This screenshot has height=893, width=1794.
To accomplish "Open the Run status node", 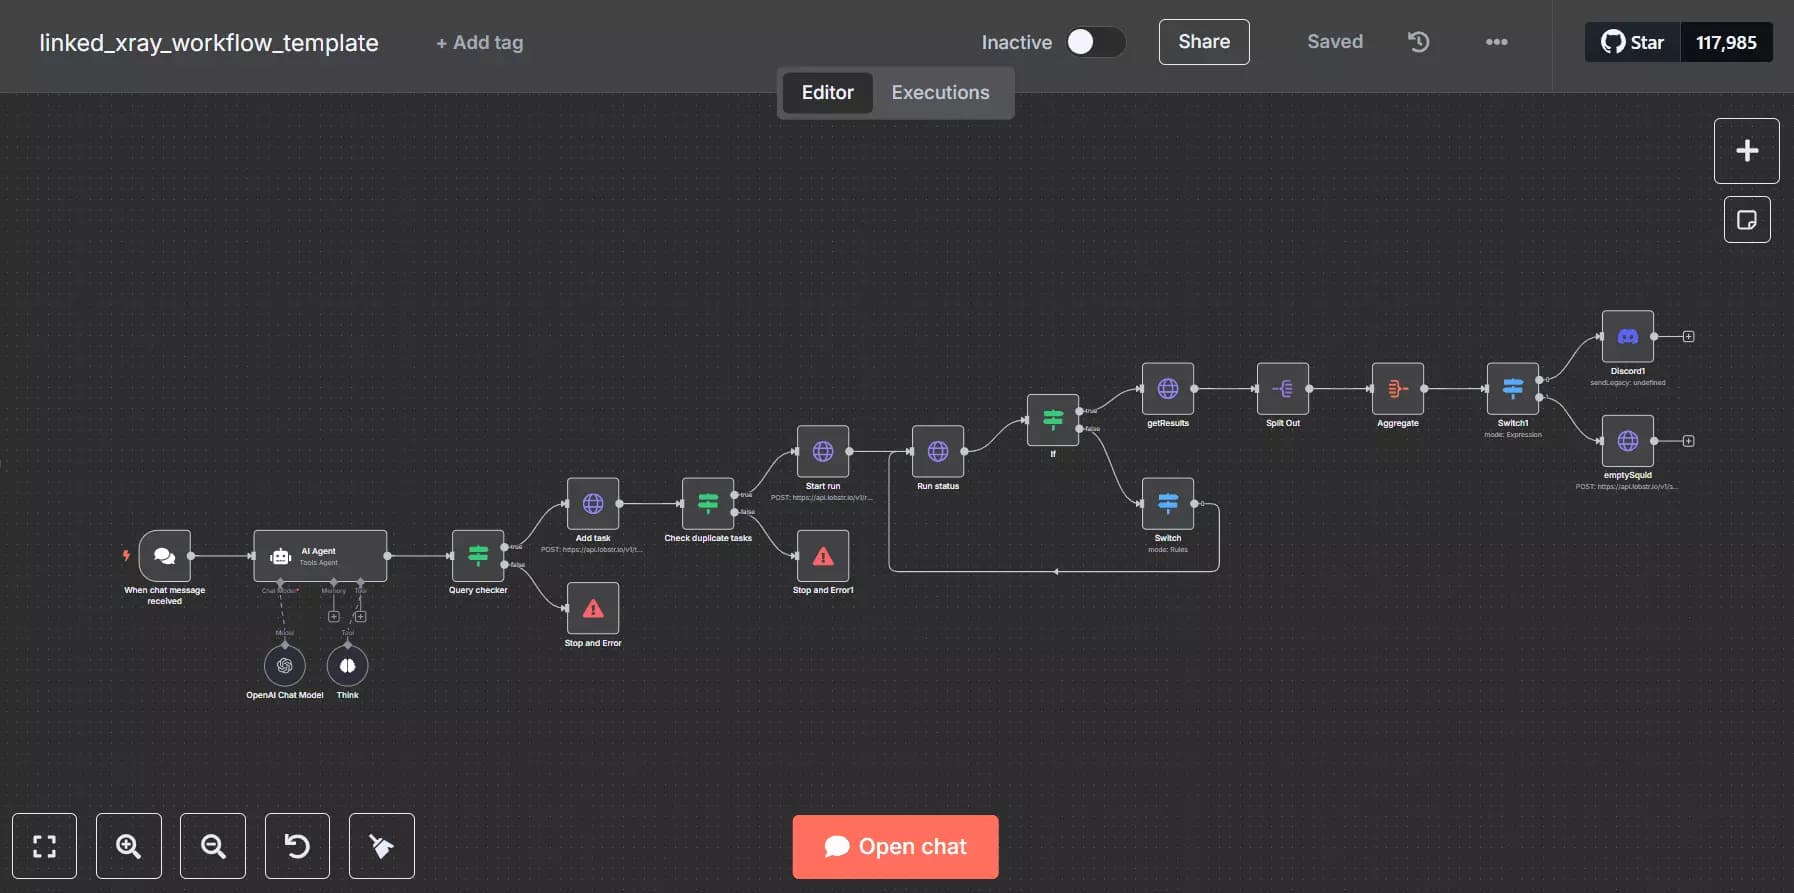I will point(938,452).
